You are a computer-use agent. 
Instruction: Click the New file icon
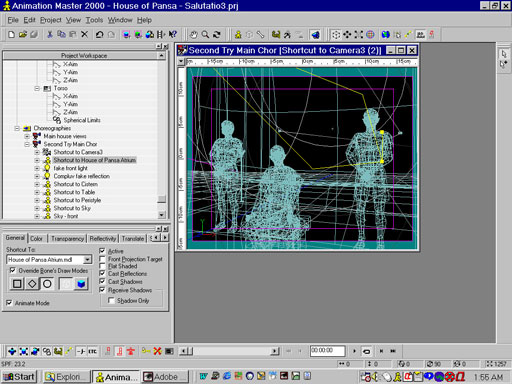11,34
